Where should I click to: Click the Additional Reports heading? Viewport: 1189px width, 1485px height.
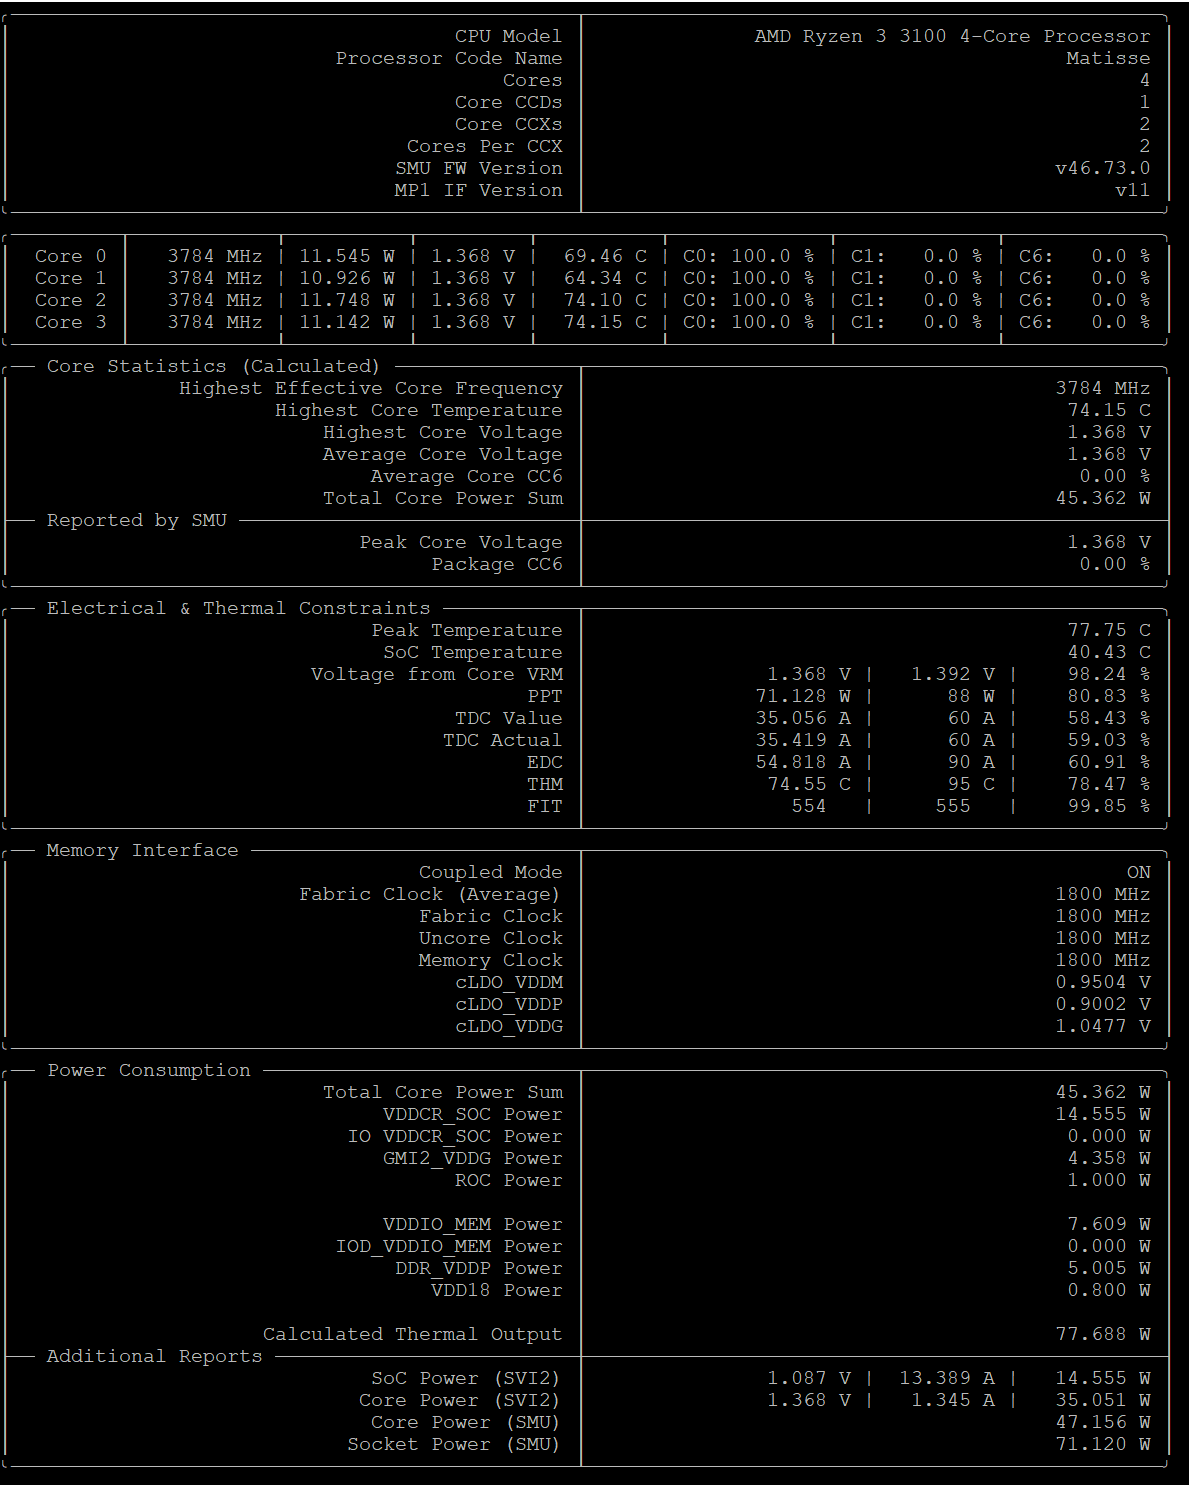click(154, 1356)
